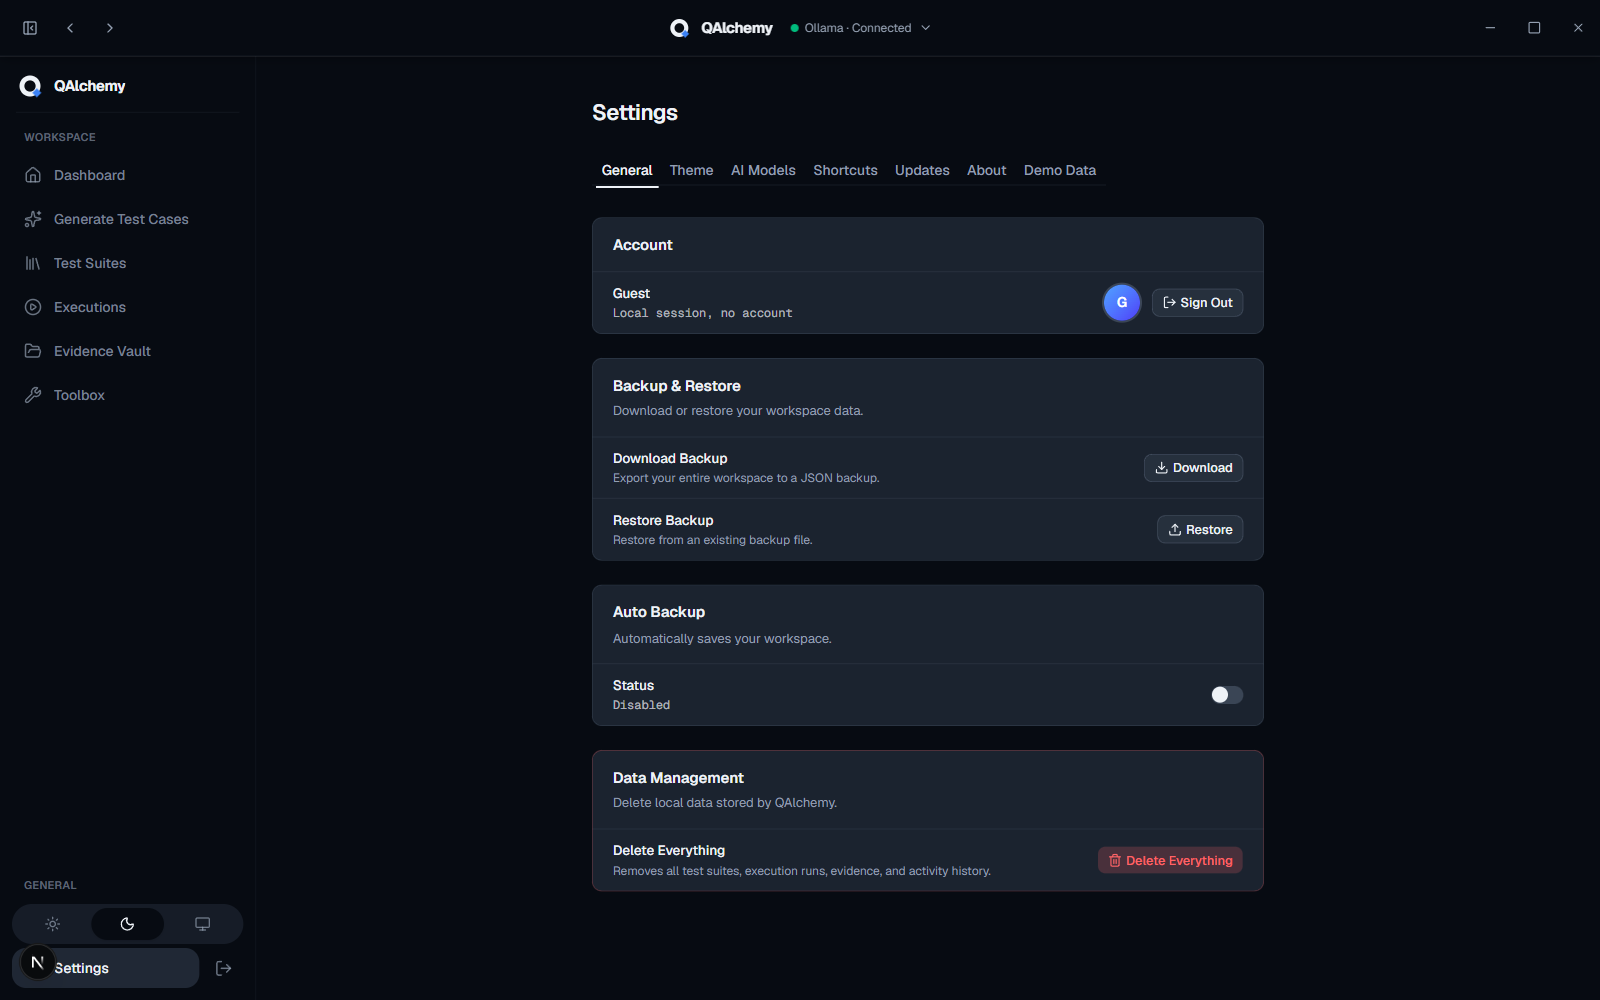Click the Settings page heading
The height and width of the screenshot is (1000, 1600).
click(635, 113)
